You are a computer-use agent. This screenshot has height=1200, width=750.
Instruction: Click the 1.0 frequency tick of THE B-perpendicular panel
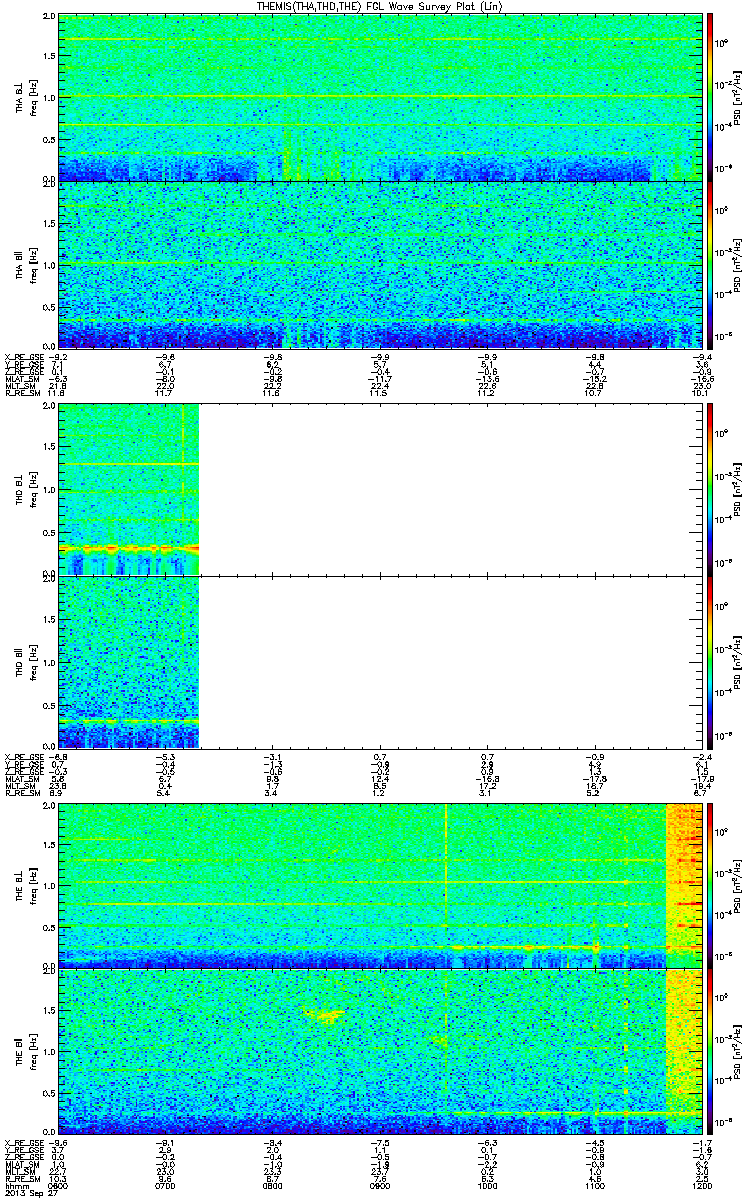point(50,886)
